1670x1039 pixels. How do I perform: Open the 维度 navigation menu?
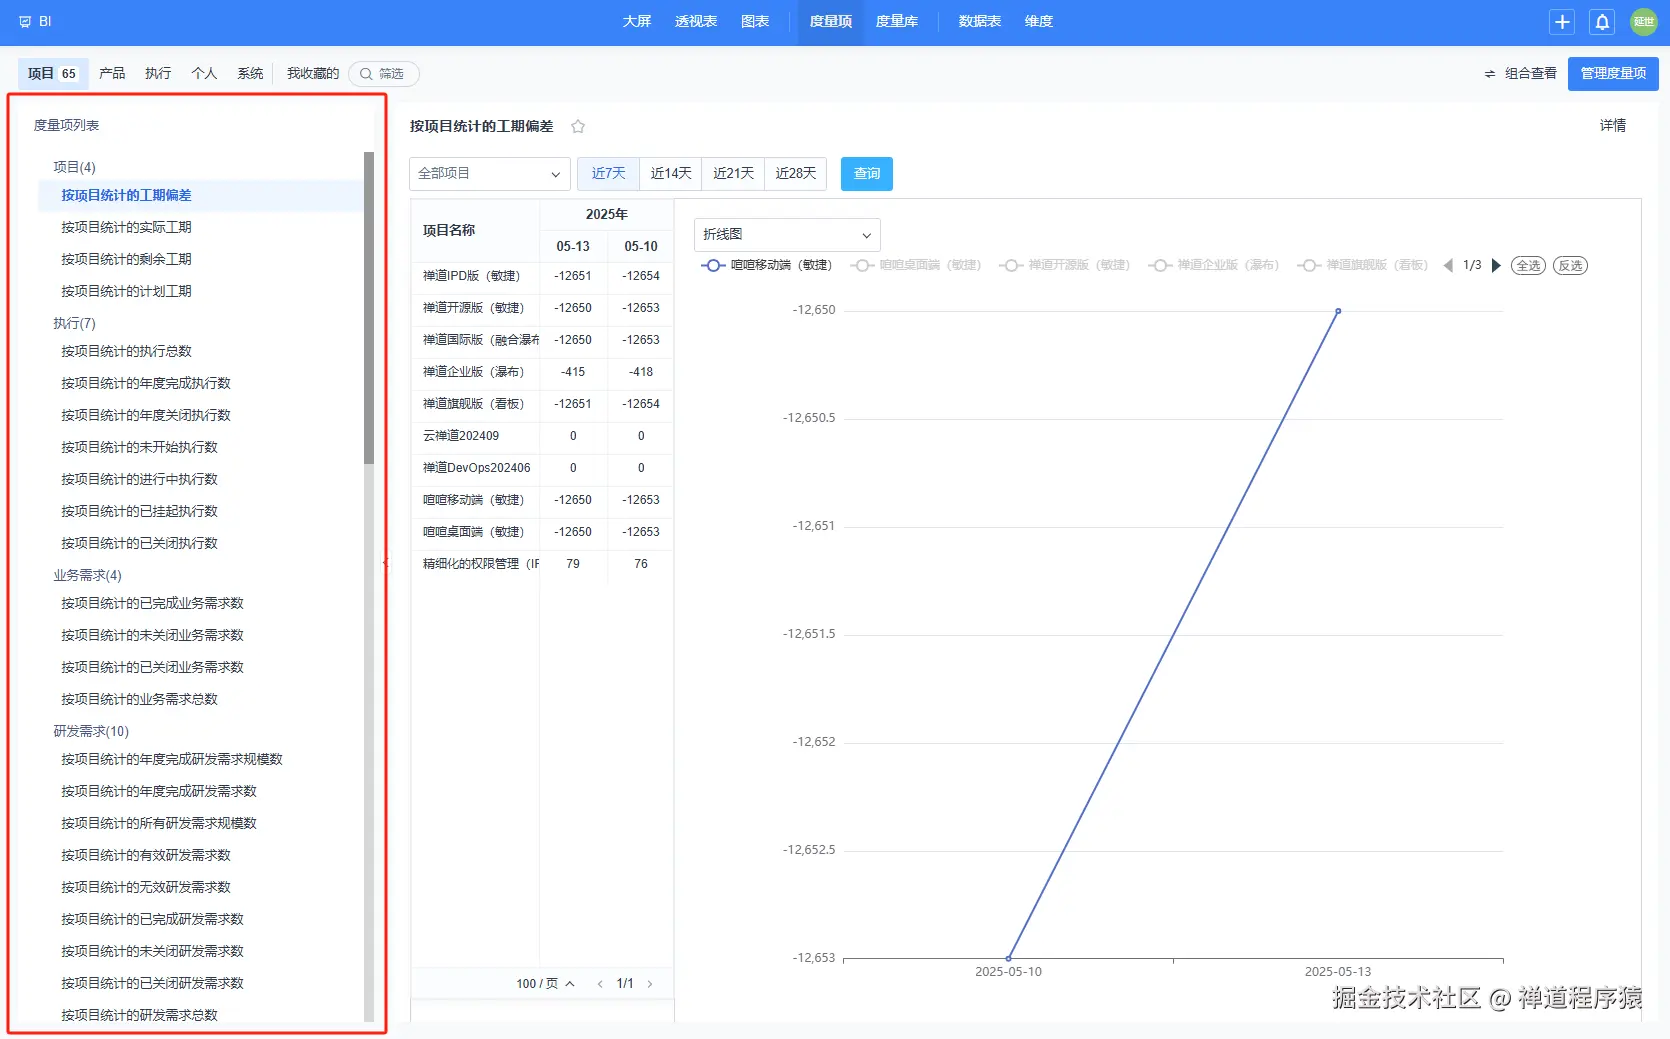point(1039,22)
